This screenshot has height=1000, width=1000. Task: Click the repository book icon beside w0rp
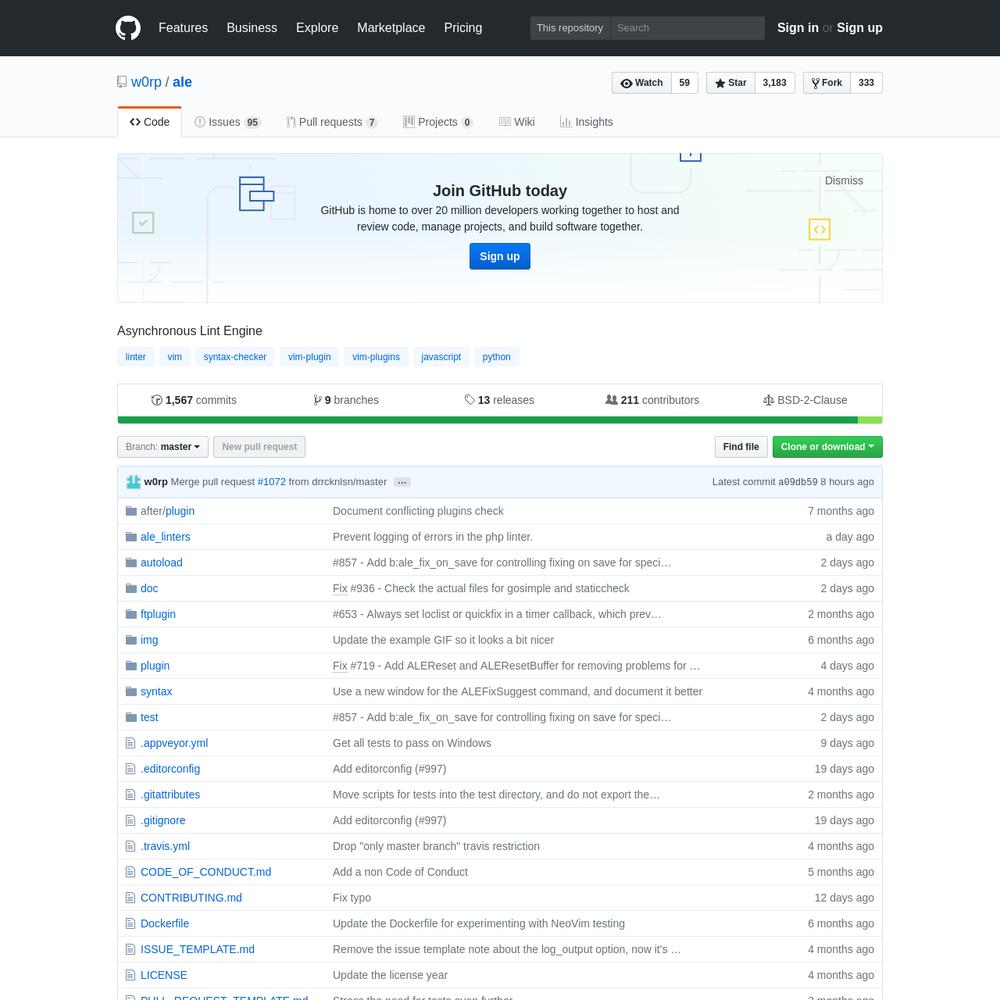pyautogui.click(x=122, y=82)
